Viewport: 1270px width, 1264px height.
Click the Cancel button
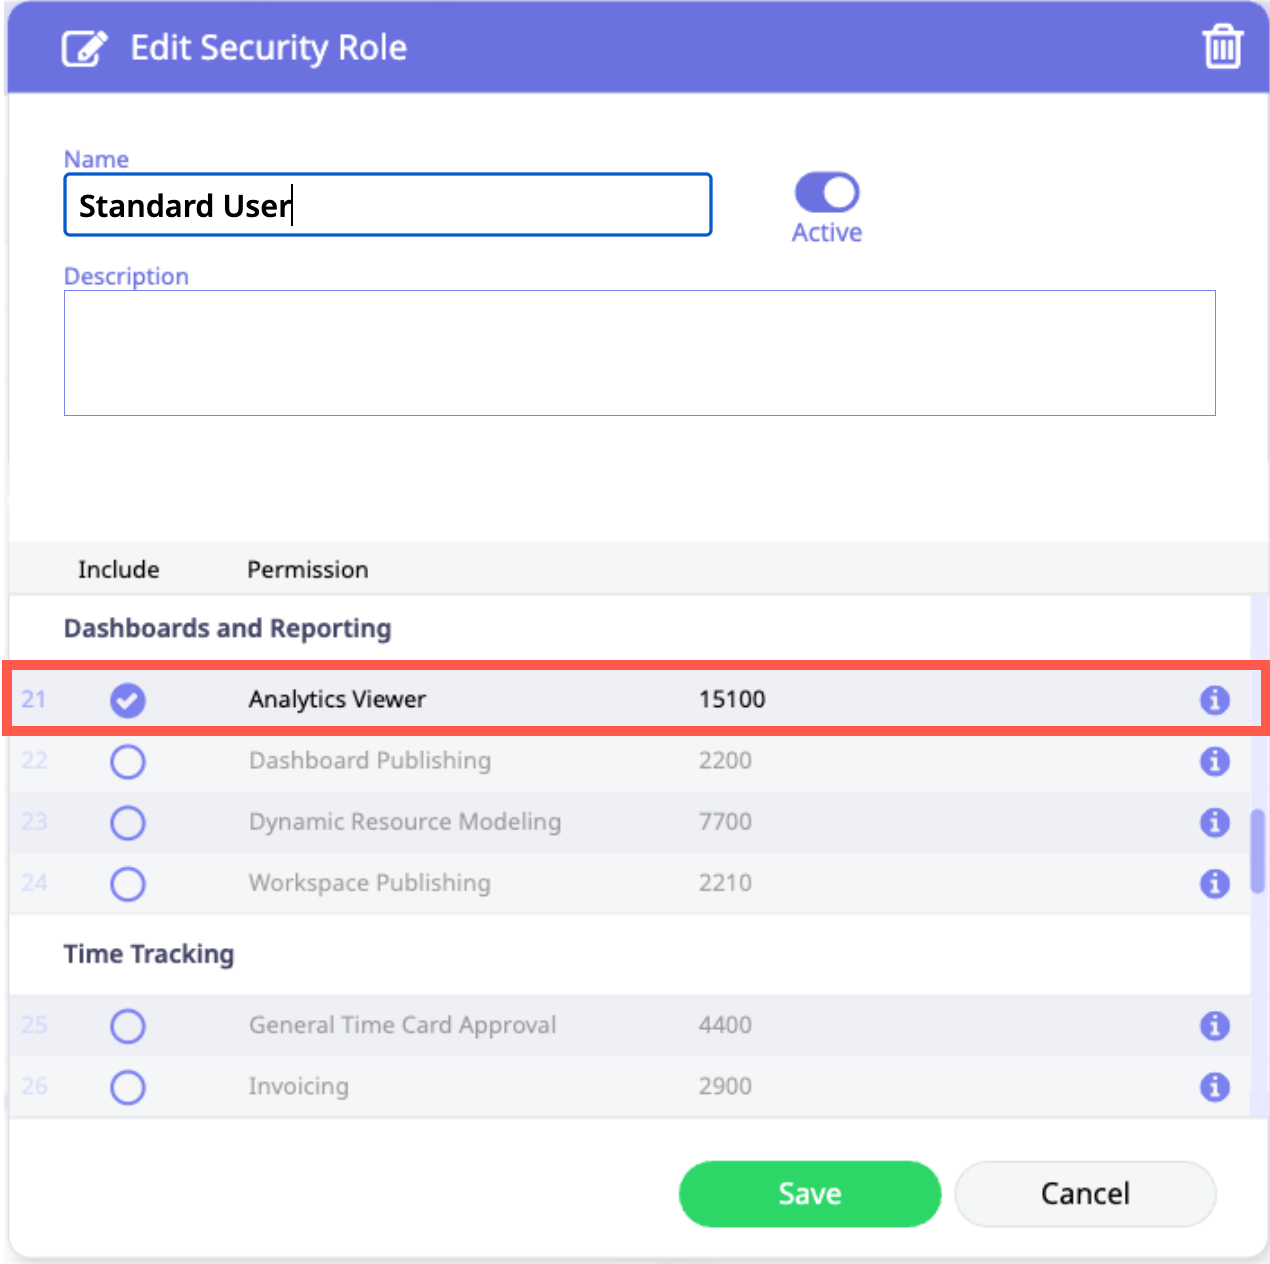[1085, 1193]
